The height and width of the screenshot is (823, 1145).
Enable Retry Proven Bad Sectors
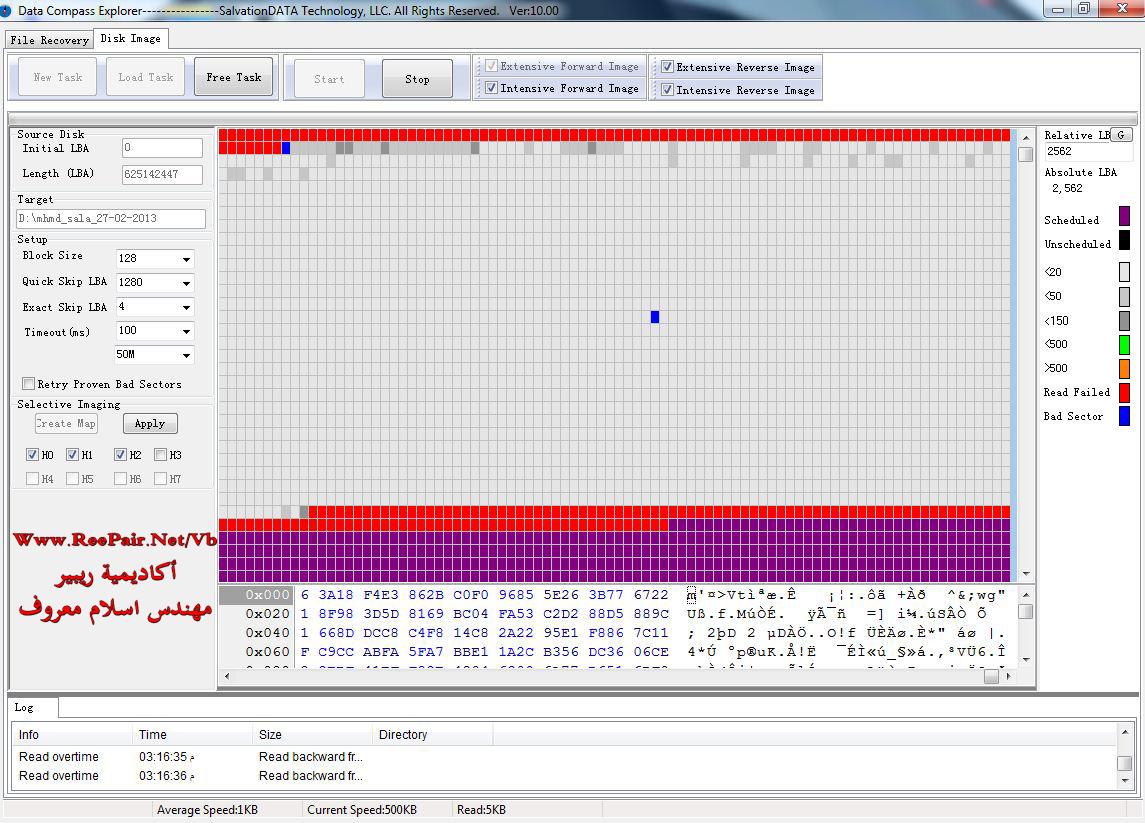point(28,384)
